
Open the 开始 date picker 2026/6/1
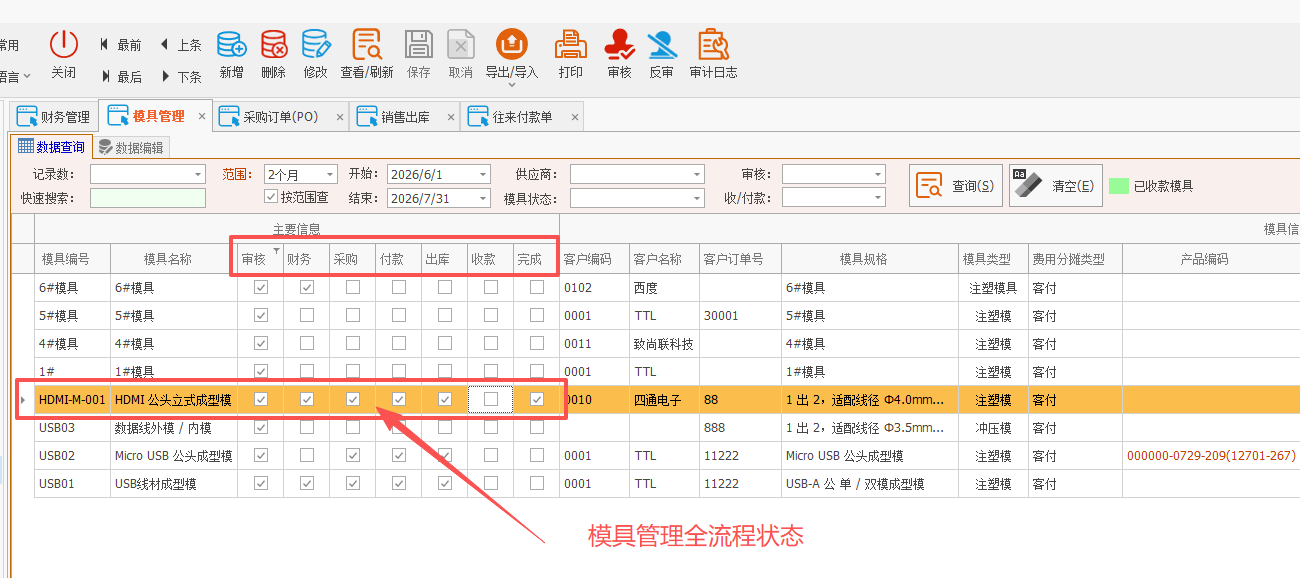click(483, 174)
